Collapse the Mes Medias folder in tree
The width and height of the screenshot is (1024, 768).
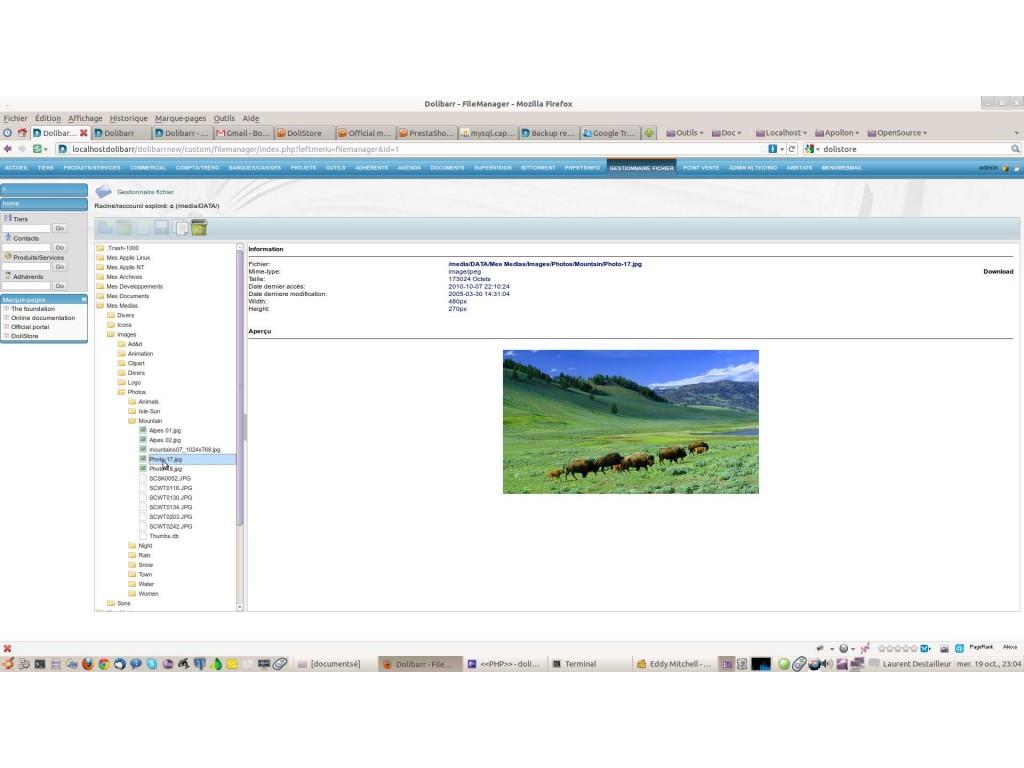pyautogui.click(x=101, y=305)
